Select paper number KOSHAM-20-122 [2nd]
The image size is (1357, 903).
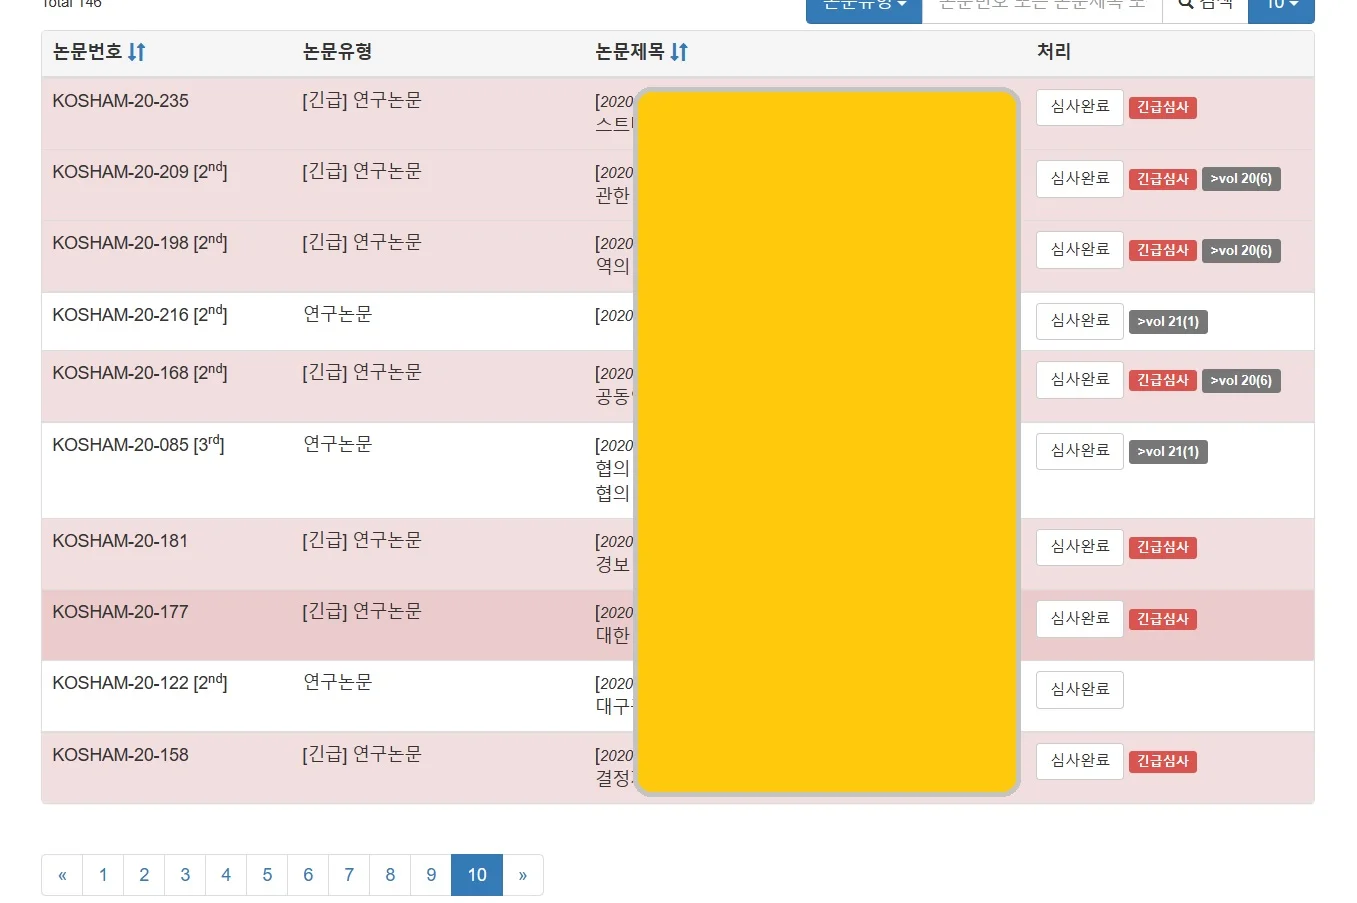140,683
